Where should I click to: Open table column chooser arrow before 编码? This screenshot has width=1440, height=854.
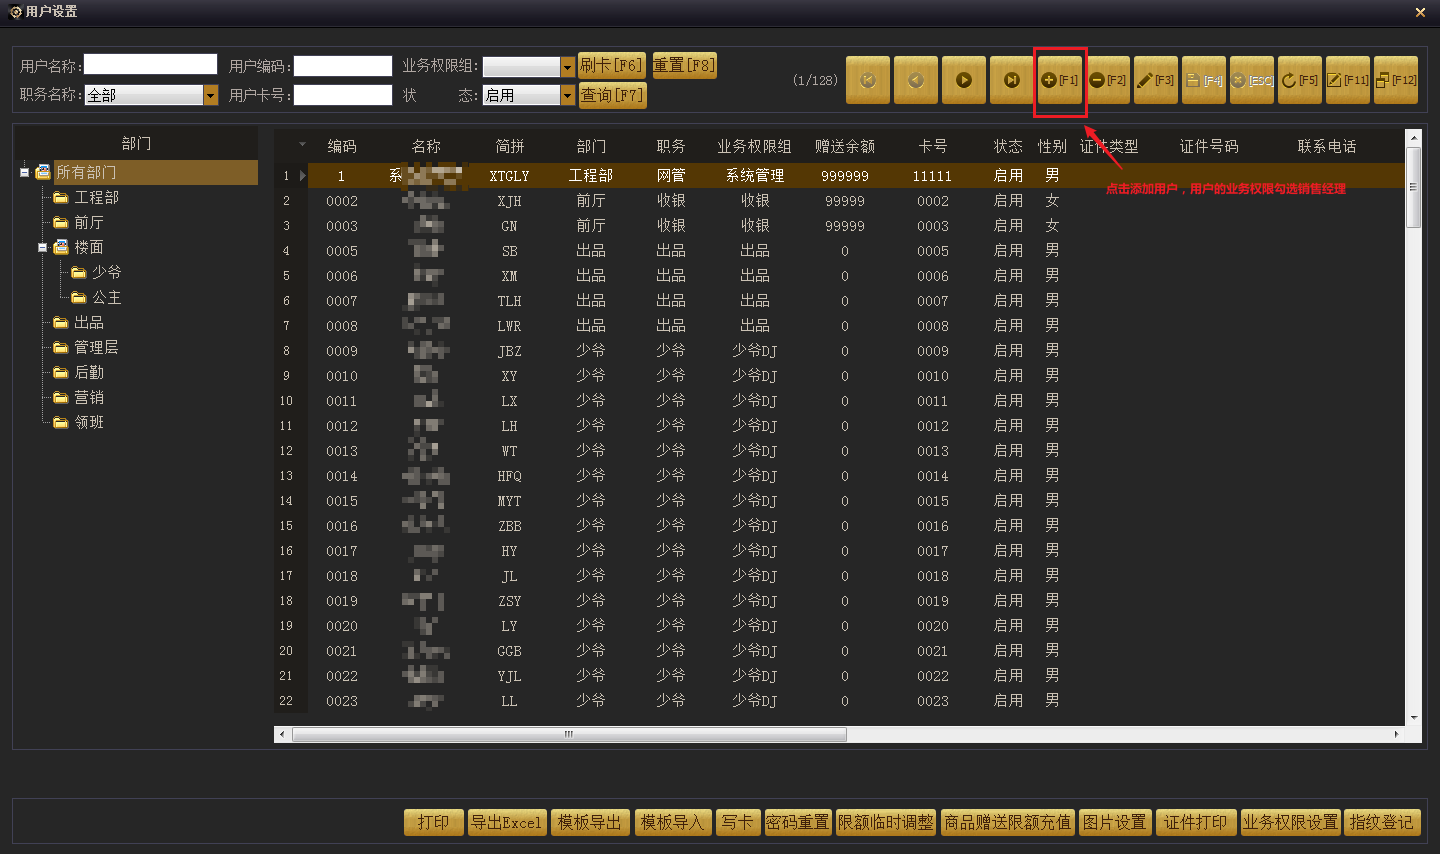[x=302, y=145]
